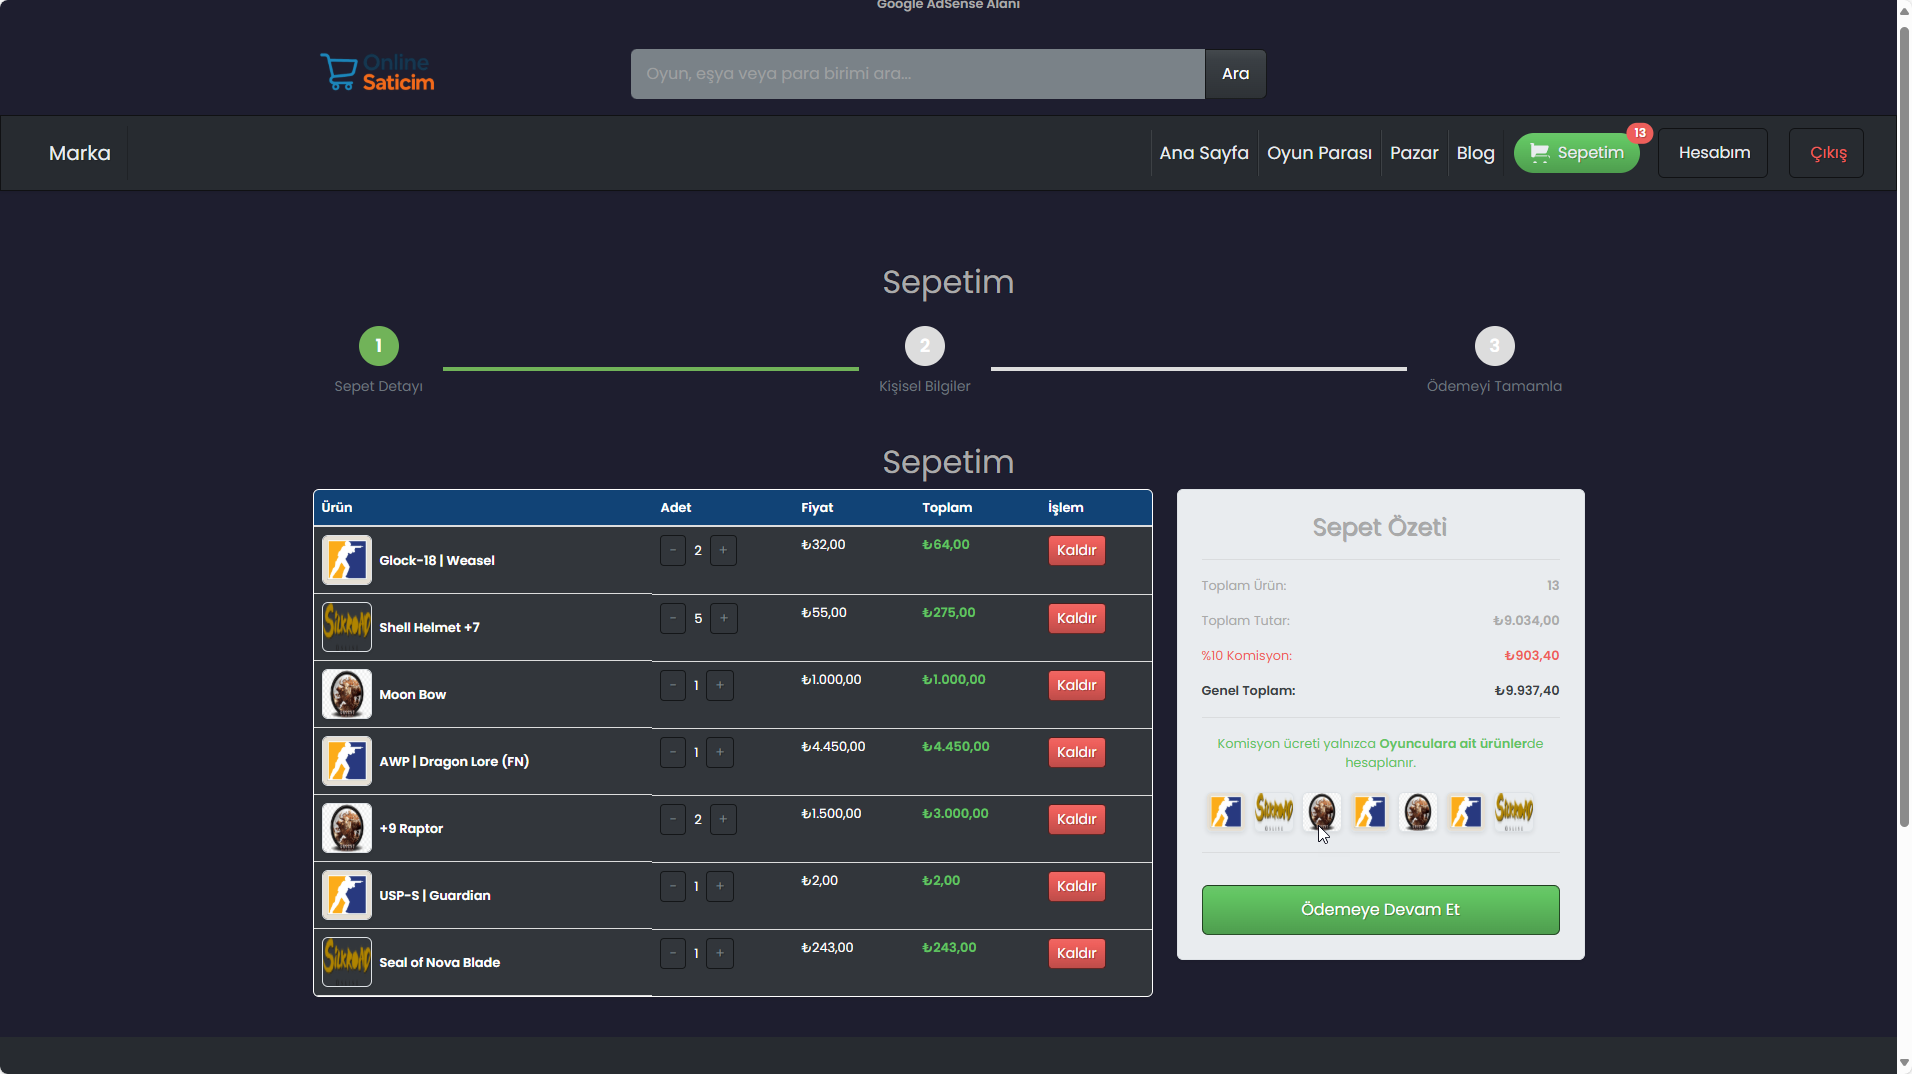Viewport: 1912px width, 1074px height.
Task: Log out with Çıkış
Action: [x=1827, y=153]
